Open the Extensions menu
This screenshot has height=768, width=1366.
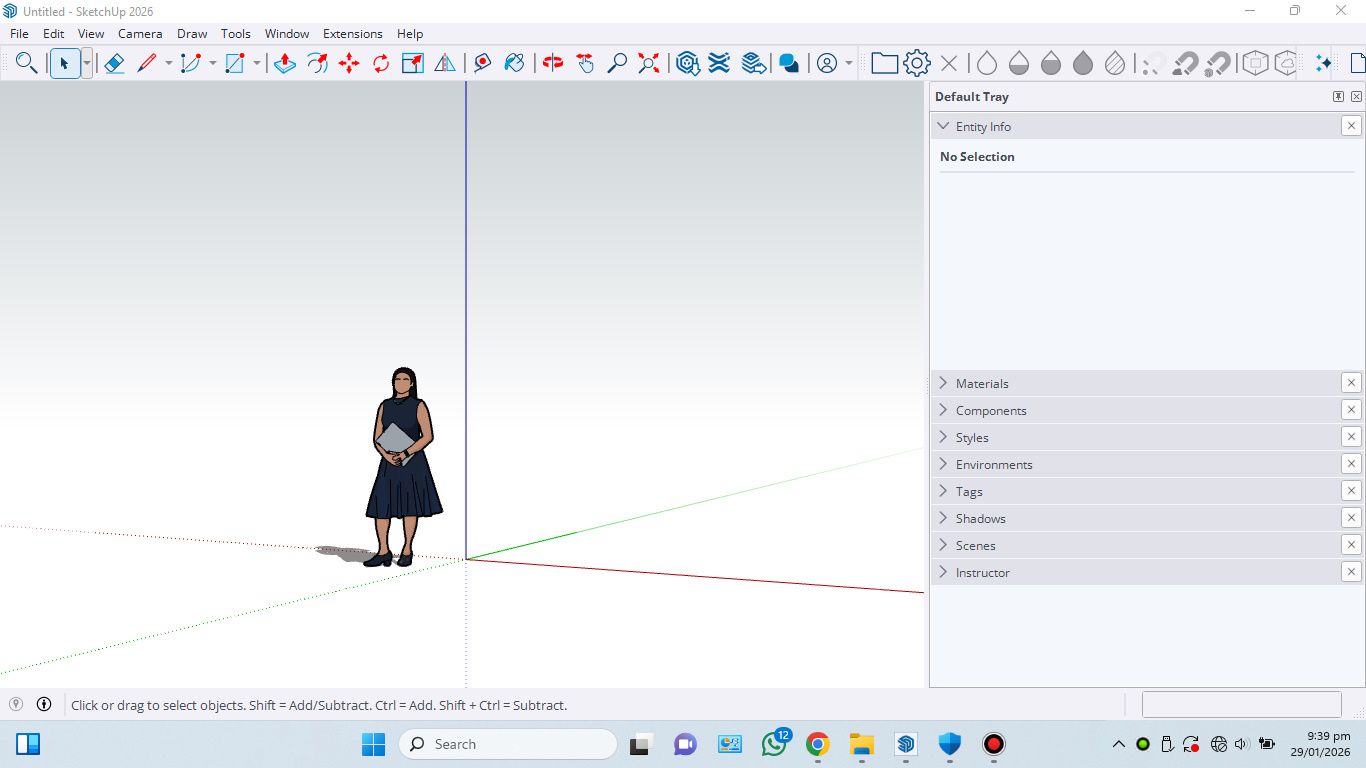click(353, 33)
